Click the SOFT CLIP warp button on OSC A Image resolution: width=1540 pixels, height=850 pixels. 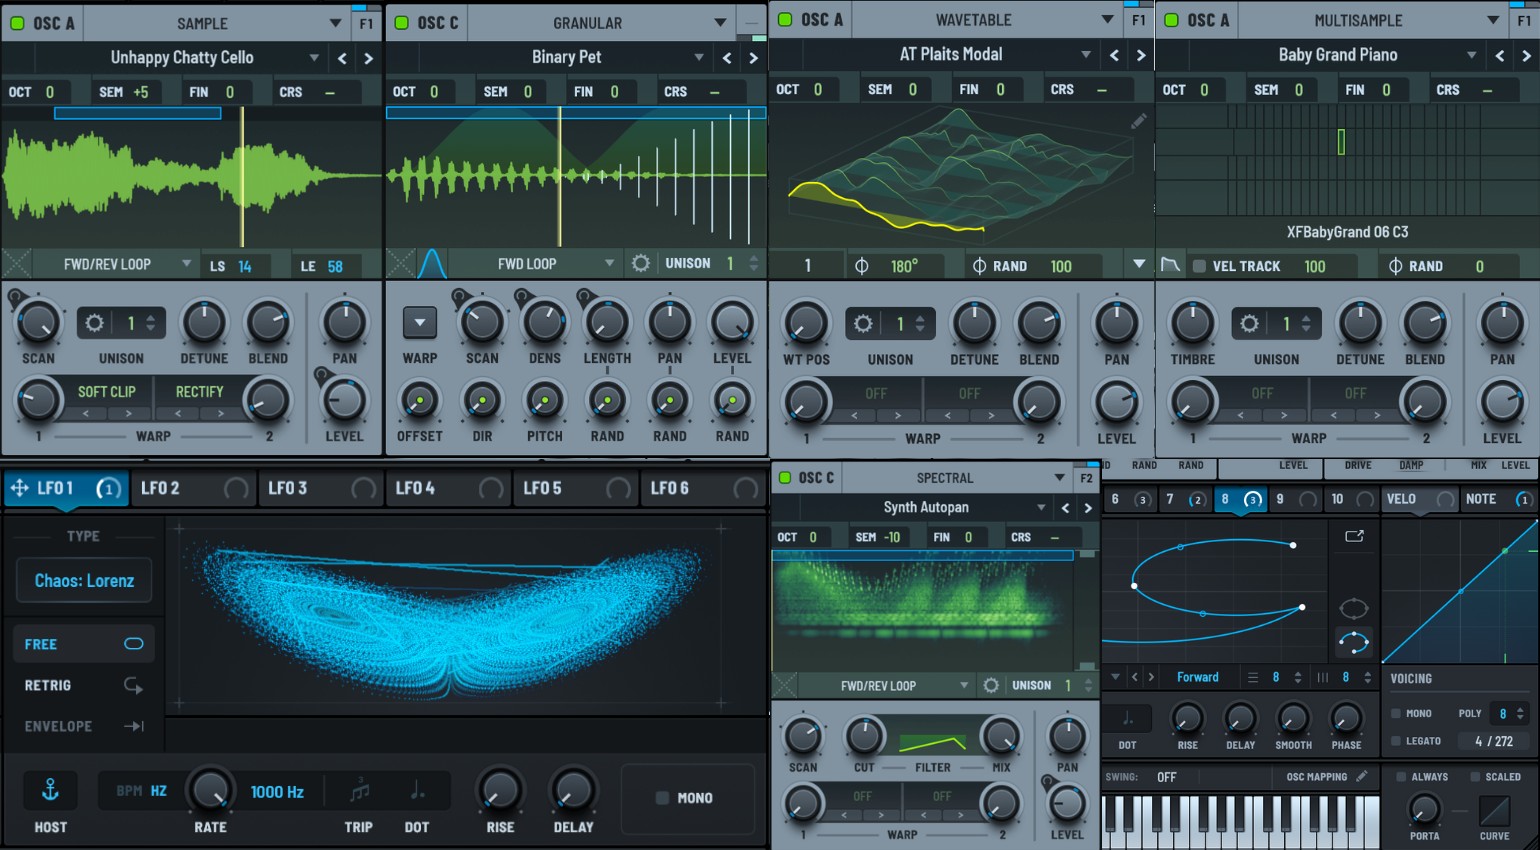(x=106, y=391)
